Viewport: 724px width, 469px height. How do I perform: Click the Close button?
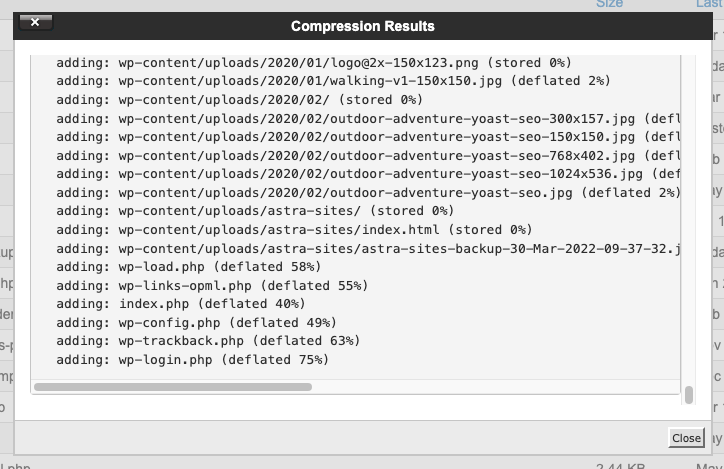[686, 438]
